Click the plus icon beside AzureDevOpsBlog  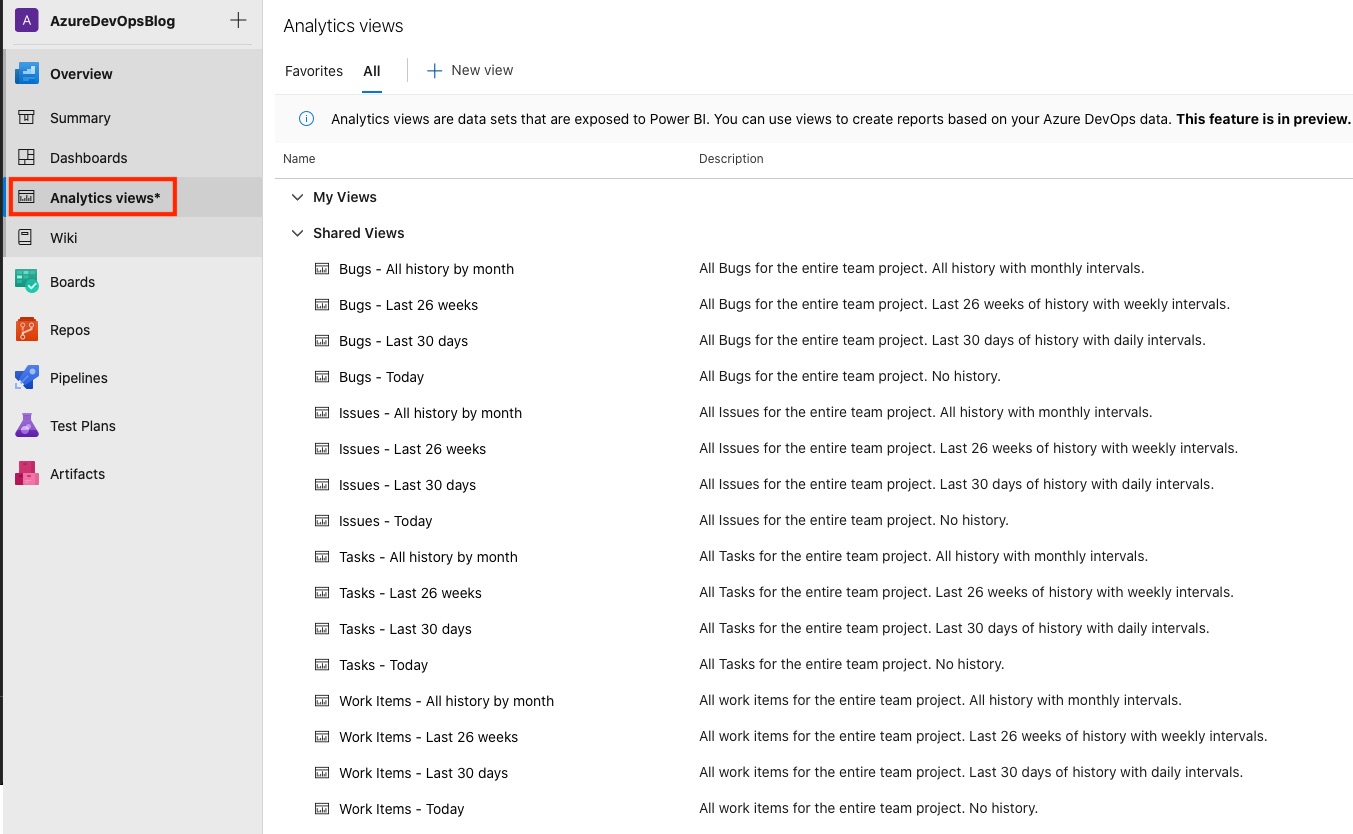pyautogui.click(x=238, y=20)
